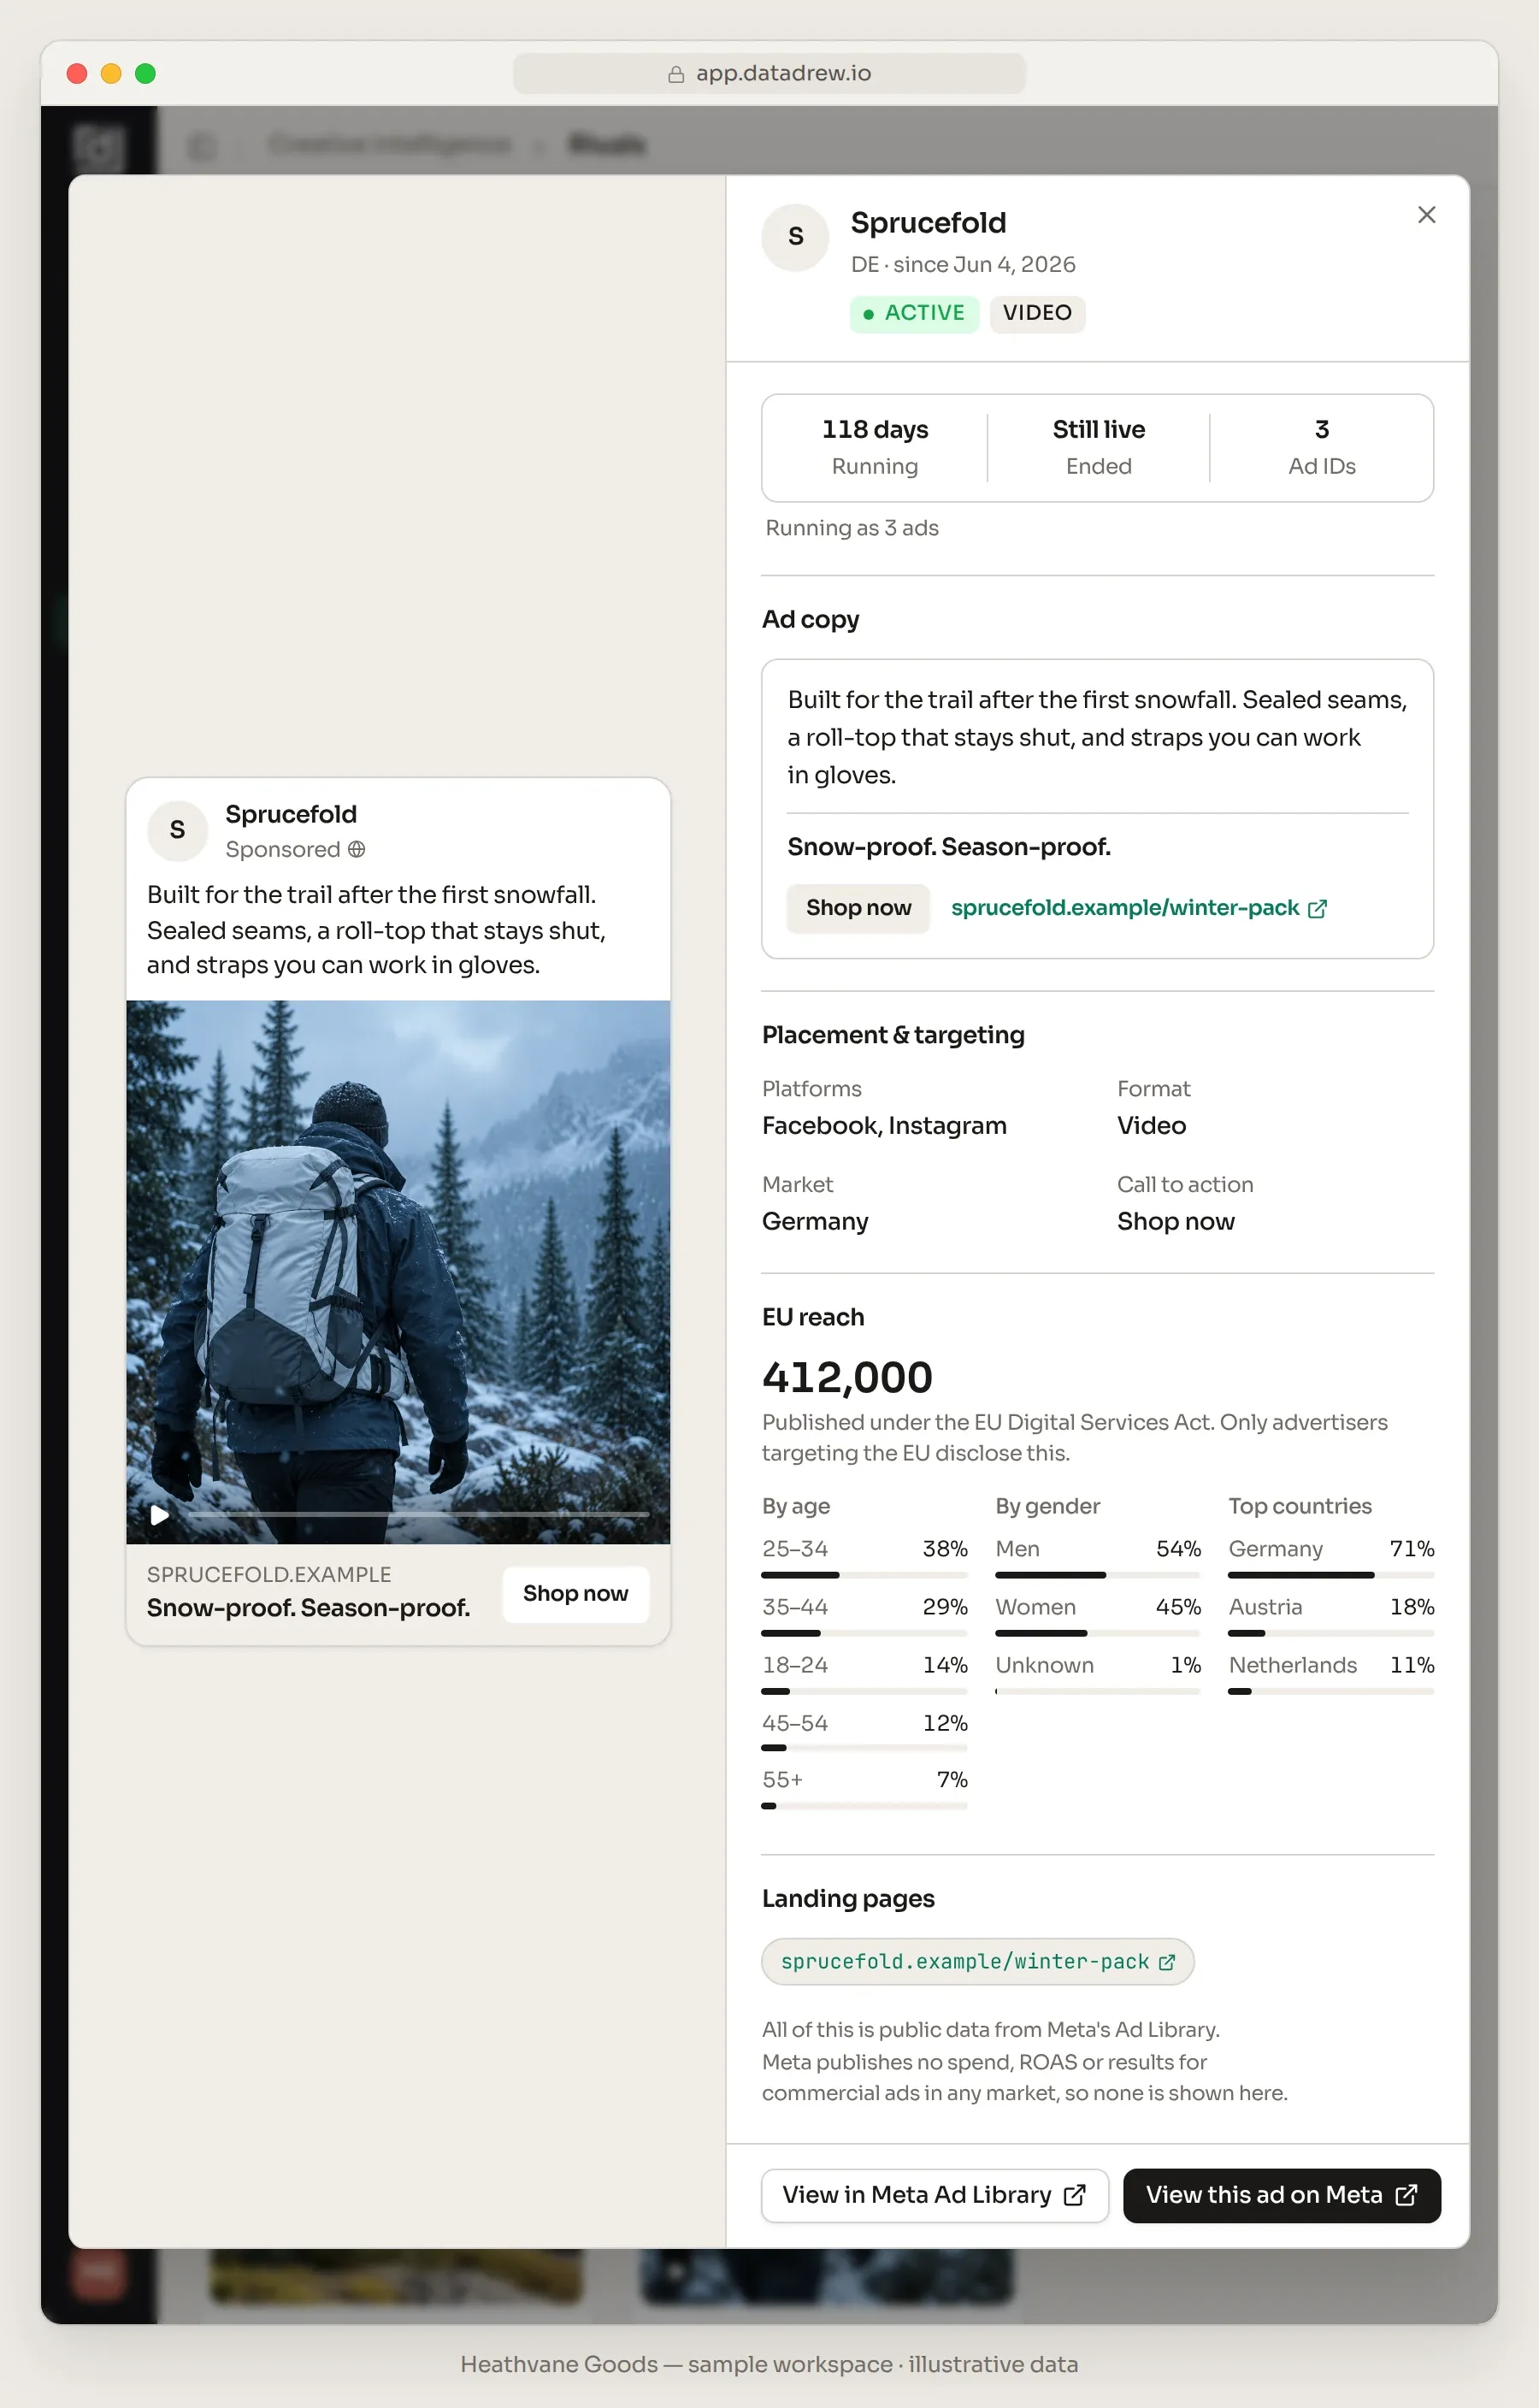This screenshot has width=1539, height=2408.
Task: Click the Women 45% gender row
Action: (1098, 1615)
